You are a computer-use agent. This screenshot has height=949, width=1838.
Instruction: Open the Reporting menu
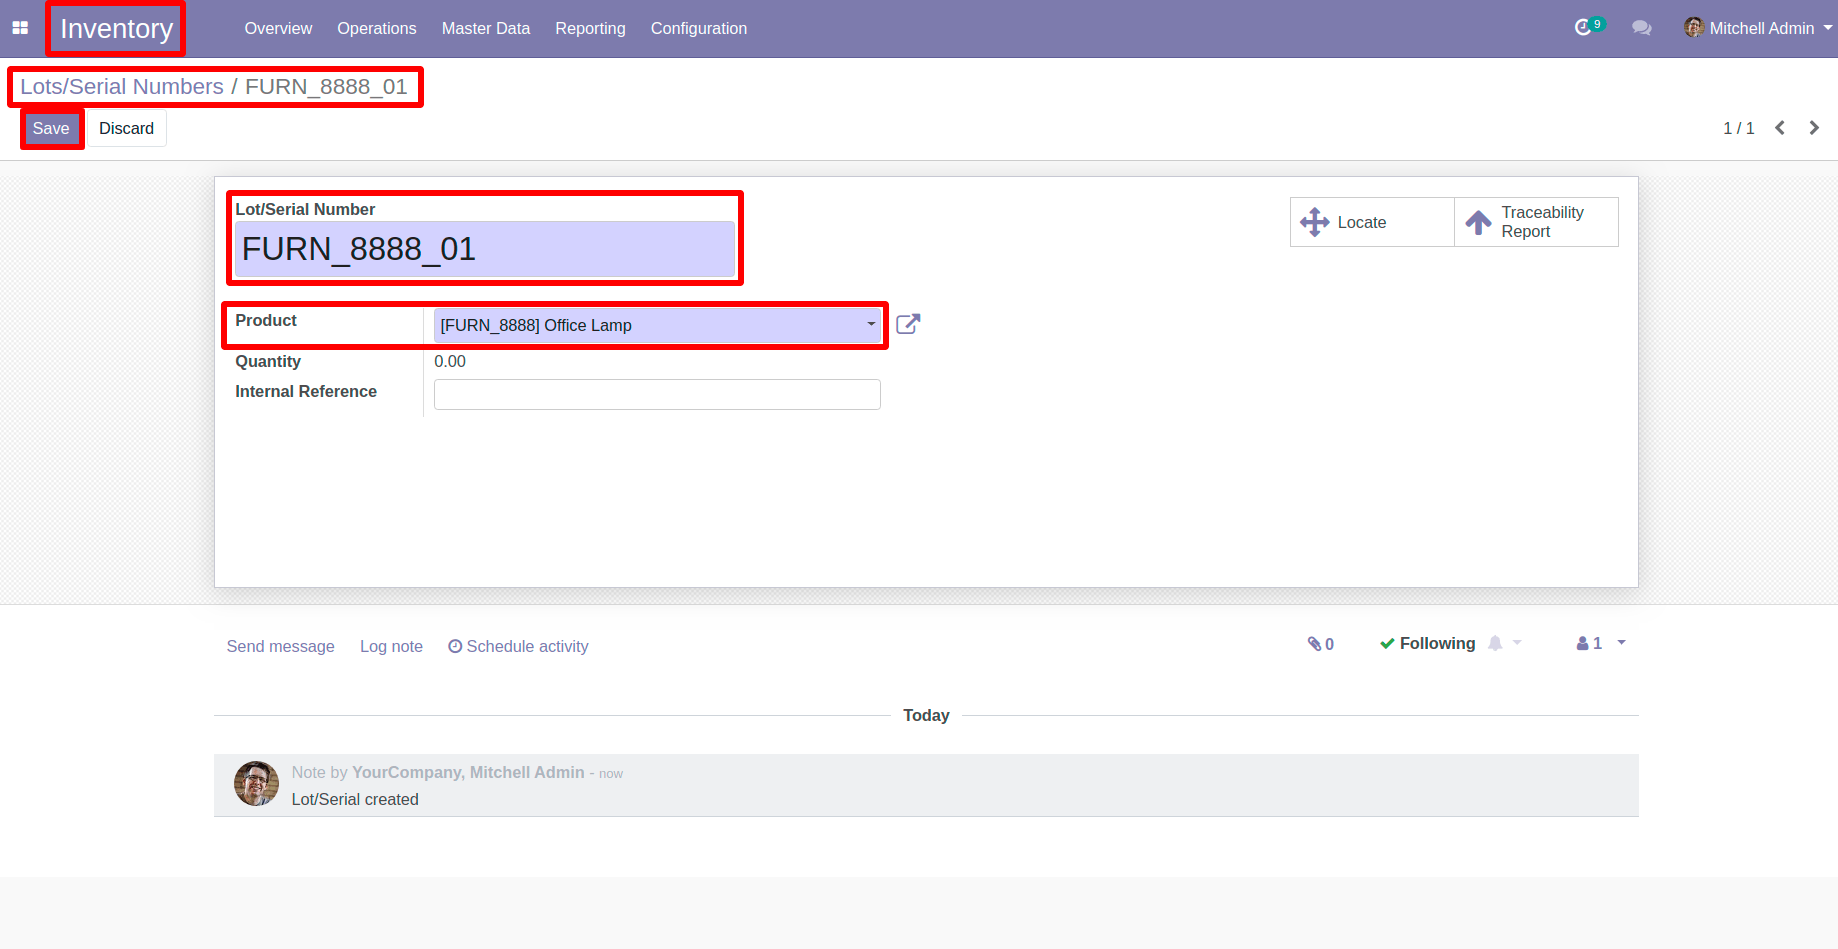click(590, 28)
